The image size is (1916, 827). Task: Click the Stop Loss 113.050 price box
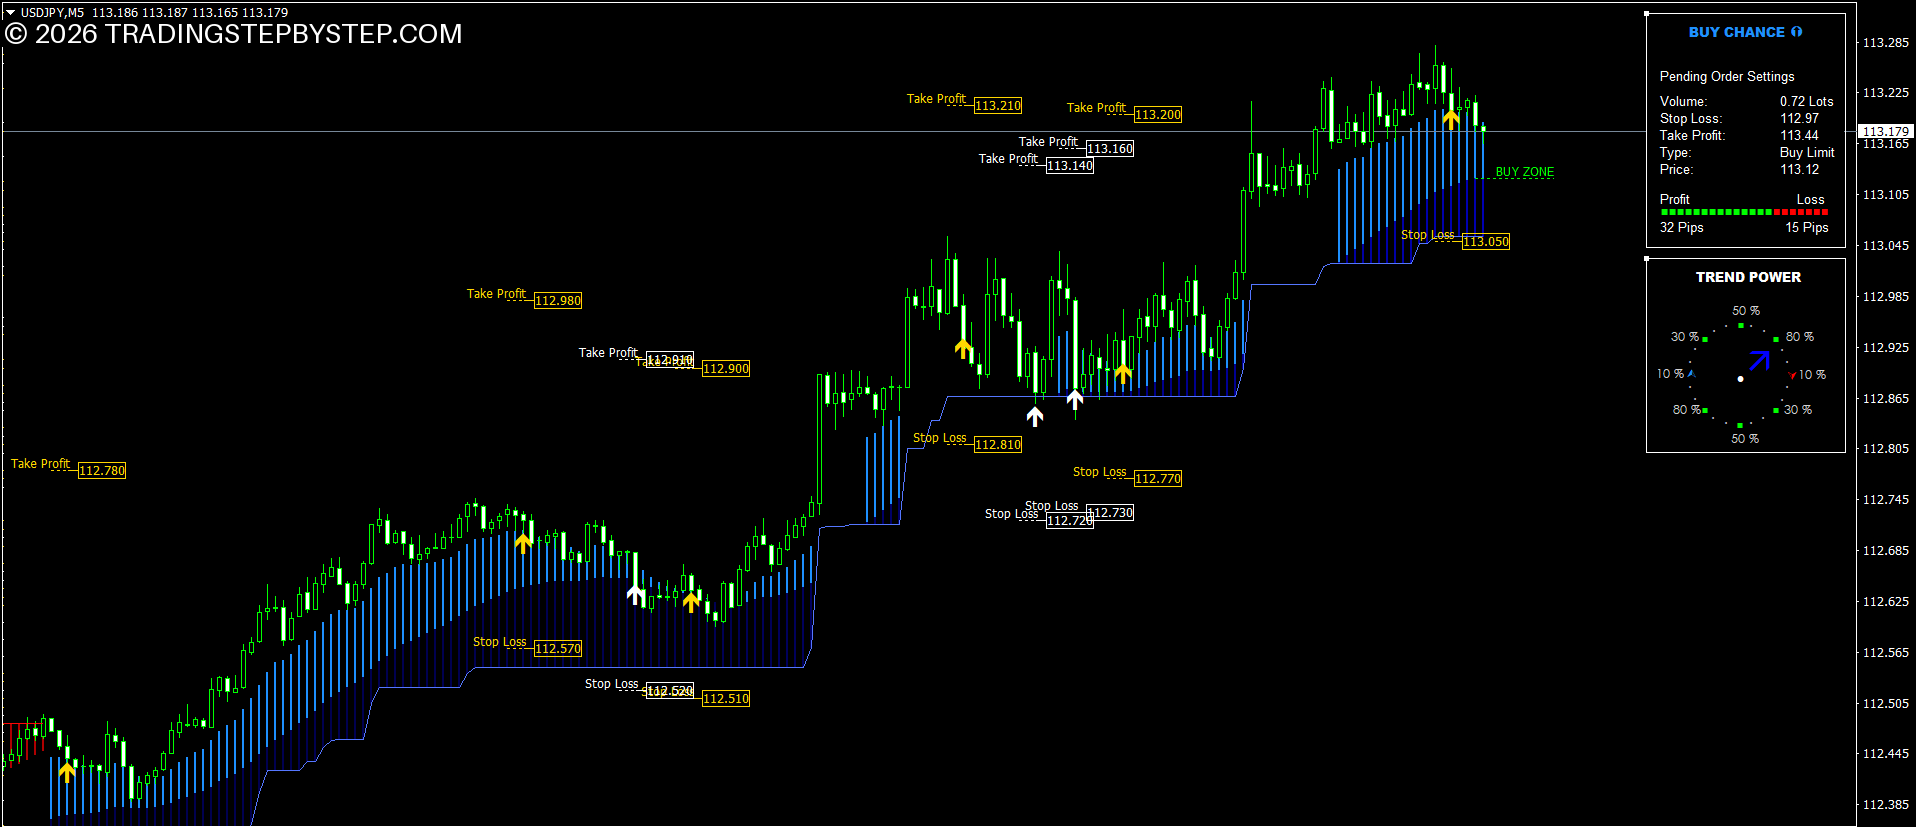1486,241
